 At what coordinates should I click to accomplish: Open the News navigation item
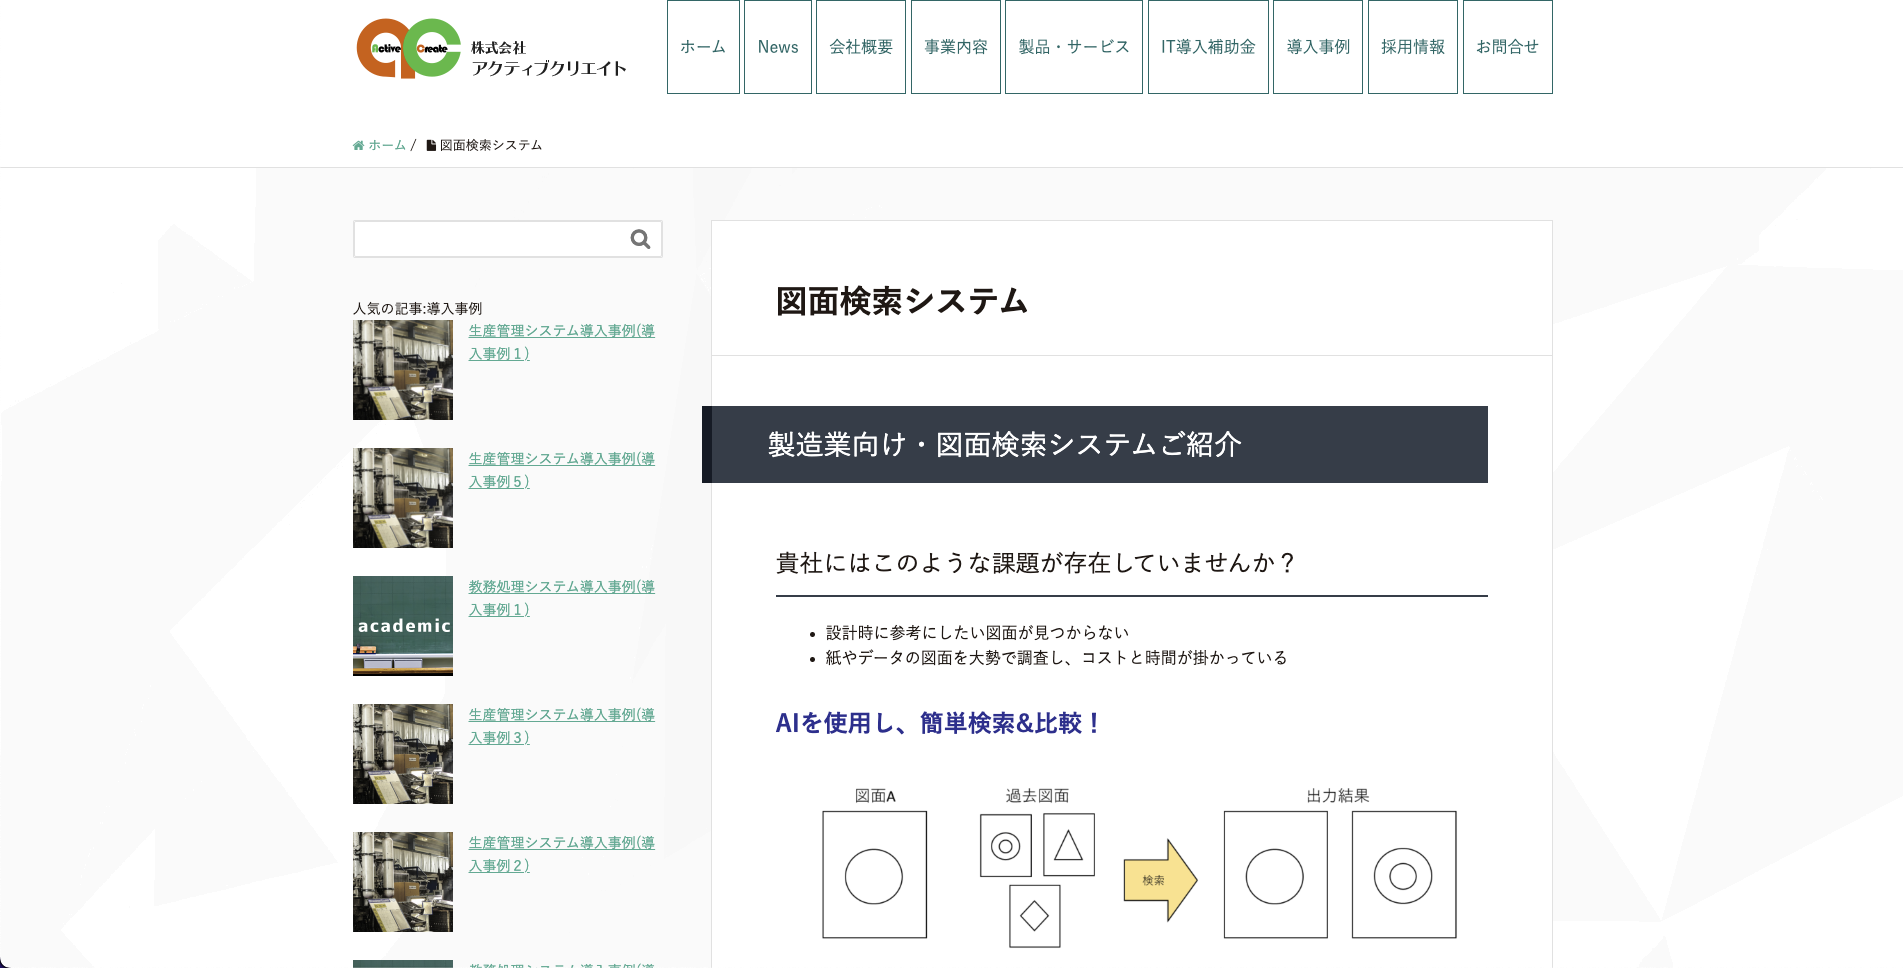point(778,47)
